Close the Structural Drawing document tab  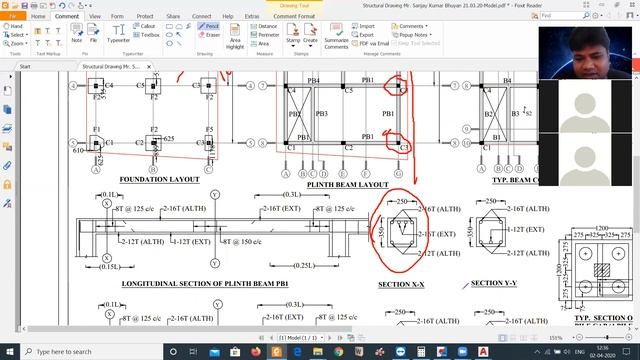click(x=149, y=67)
